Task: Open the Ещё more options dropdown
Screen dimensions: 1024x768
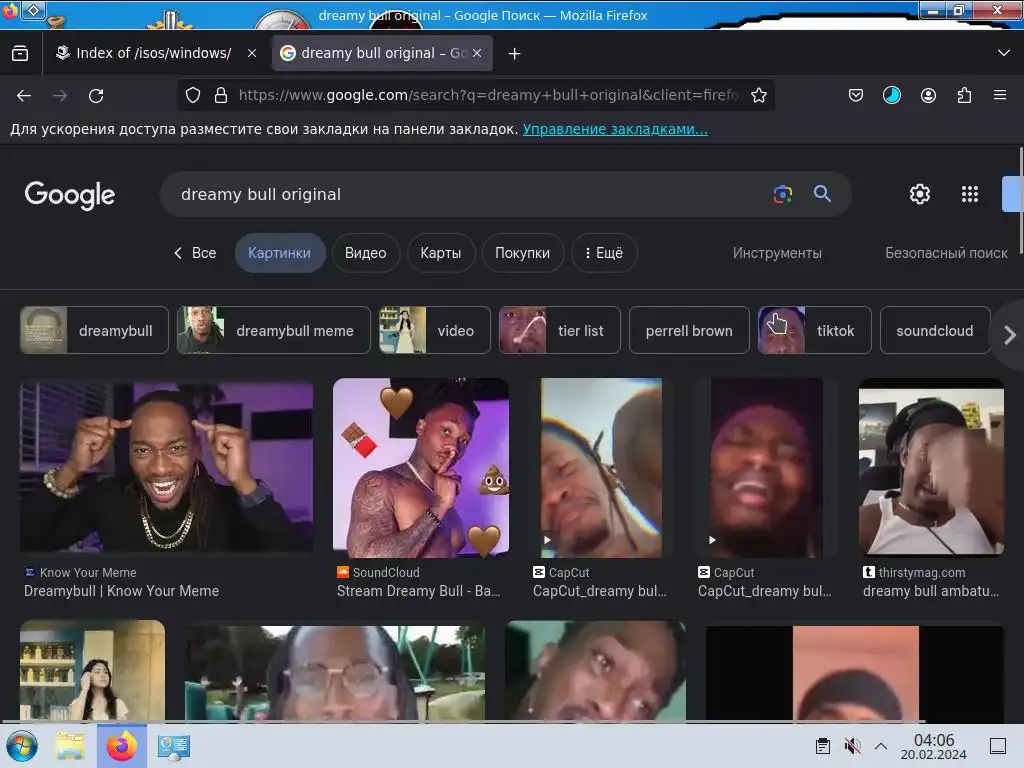Action: [x=604, y=253]
